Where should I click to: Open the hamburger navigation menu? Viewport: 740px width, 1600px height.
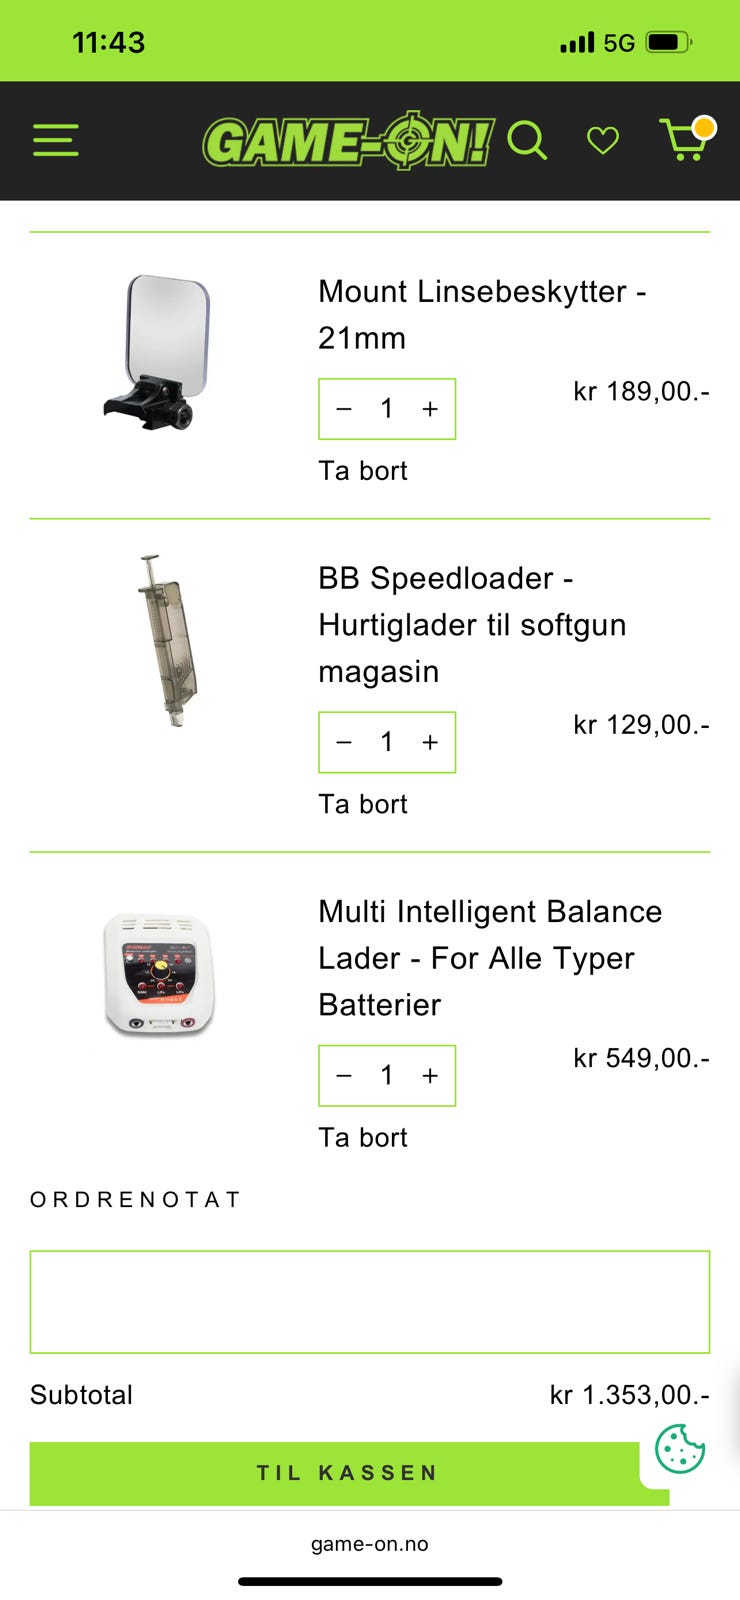click(55, 140)
